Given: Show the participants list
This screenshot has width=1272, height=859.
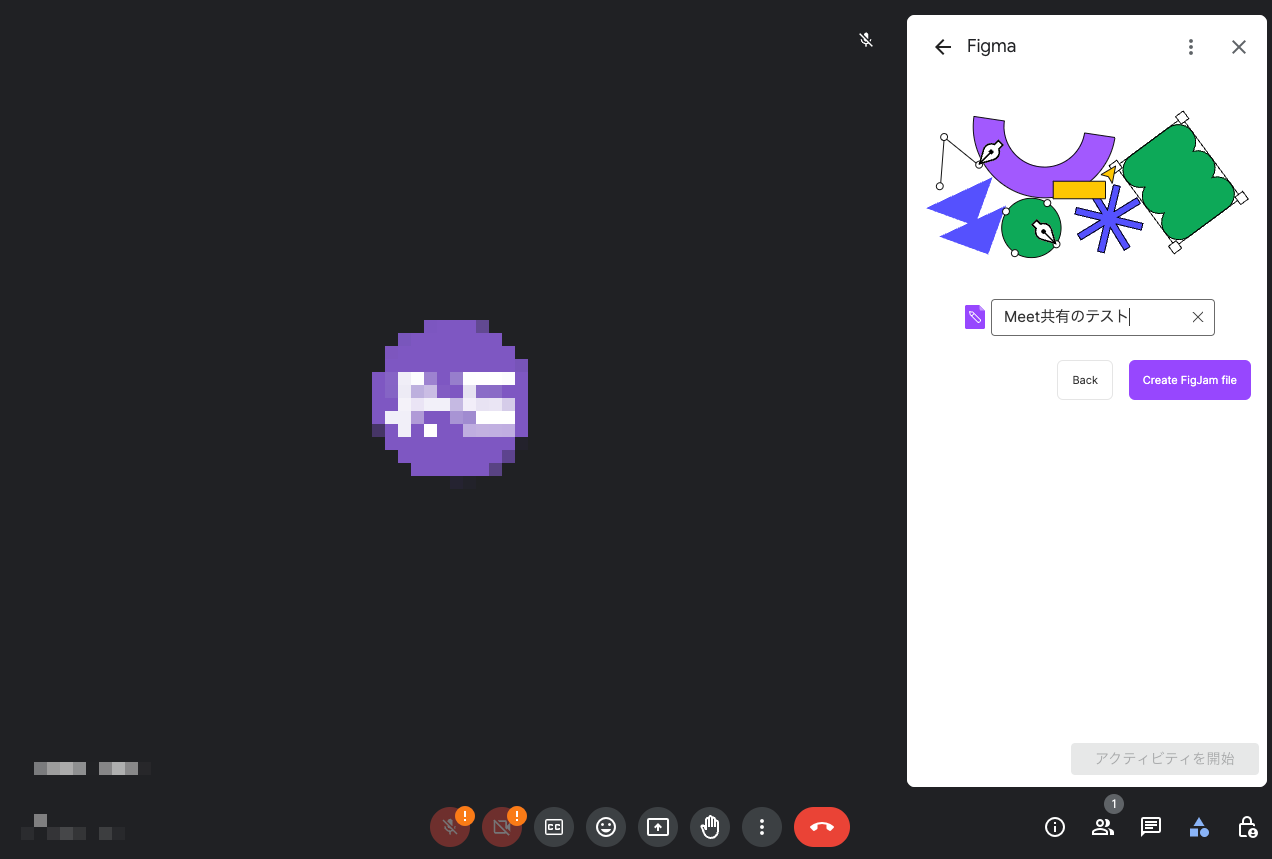Looking at the screenshot, I should click(1102, 827).
